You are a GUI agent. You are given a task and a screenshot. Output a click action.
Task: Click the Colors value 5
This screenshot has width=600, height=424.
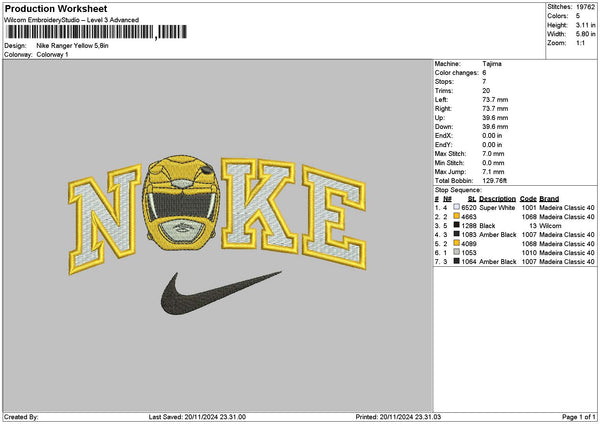578,16
